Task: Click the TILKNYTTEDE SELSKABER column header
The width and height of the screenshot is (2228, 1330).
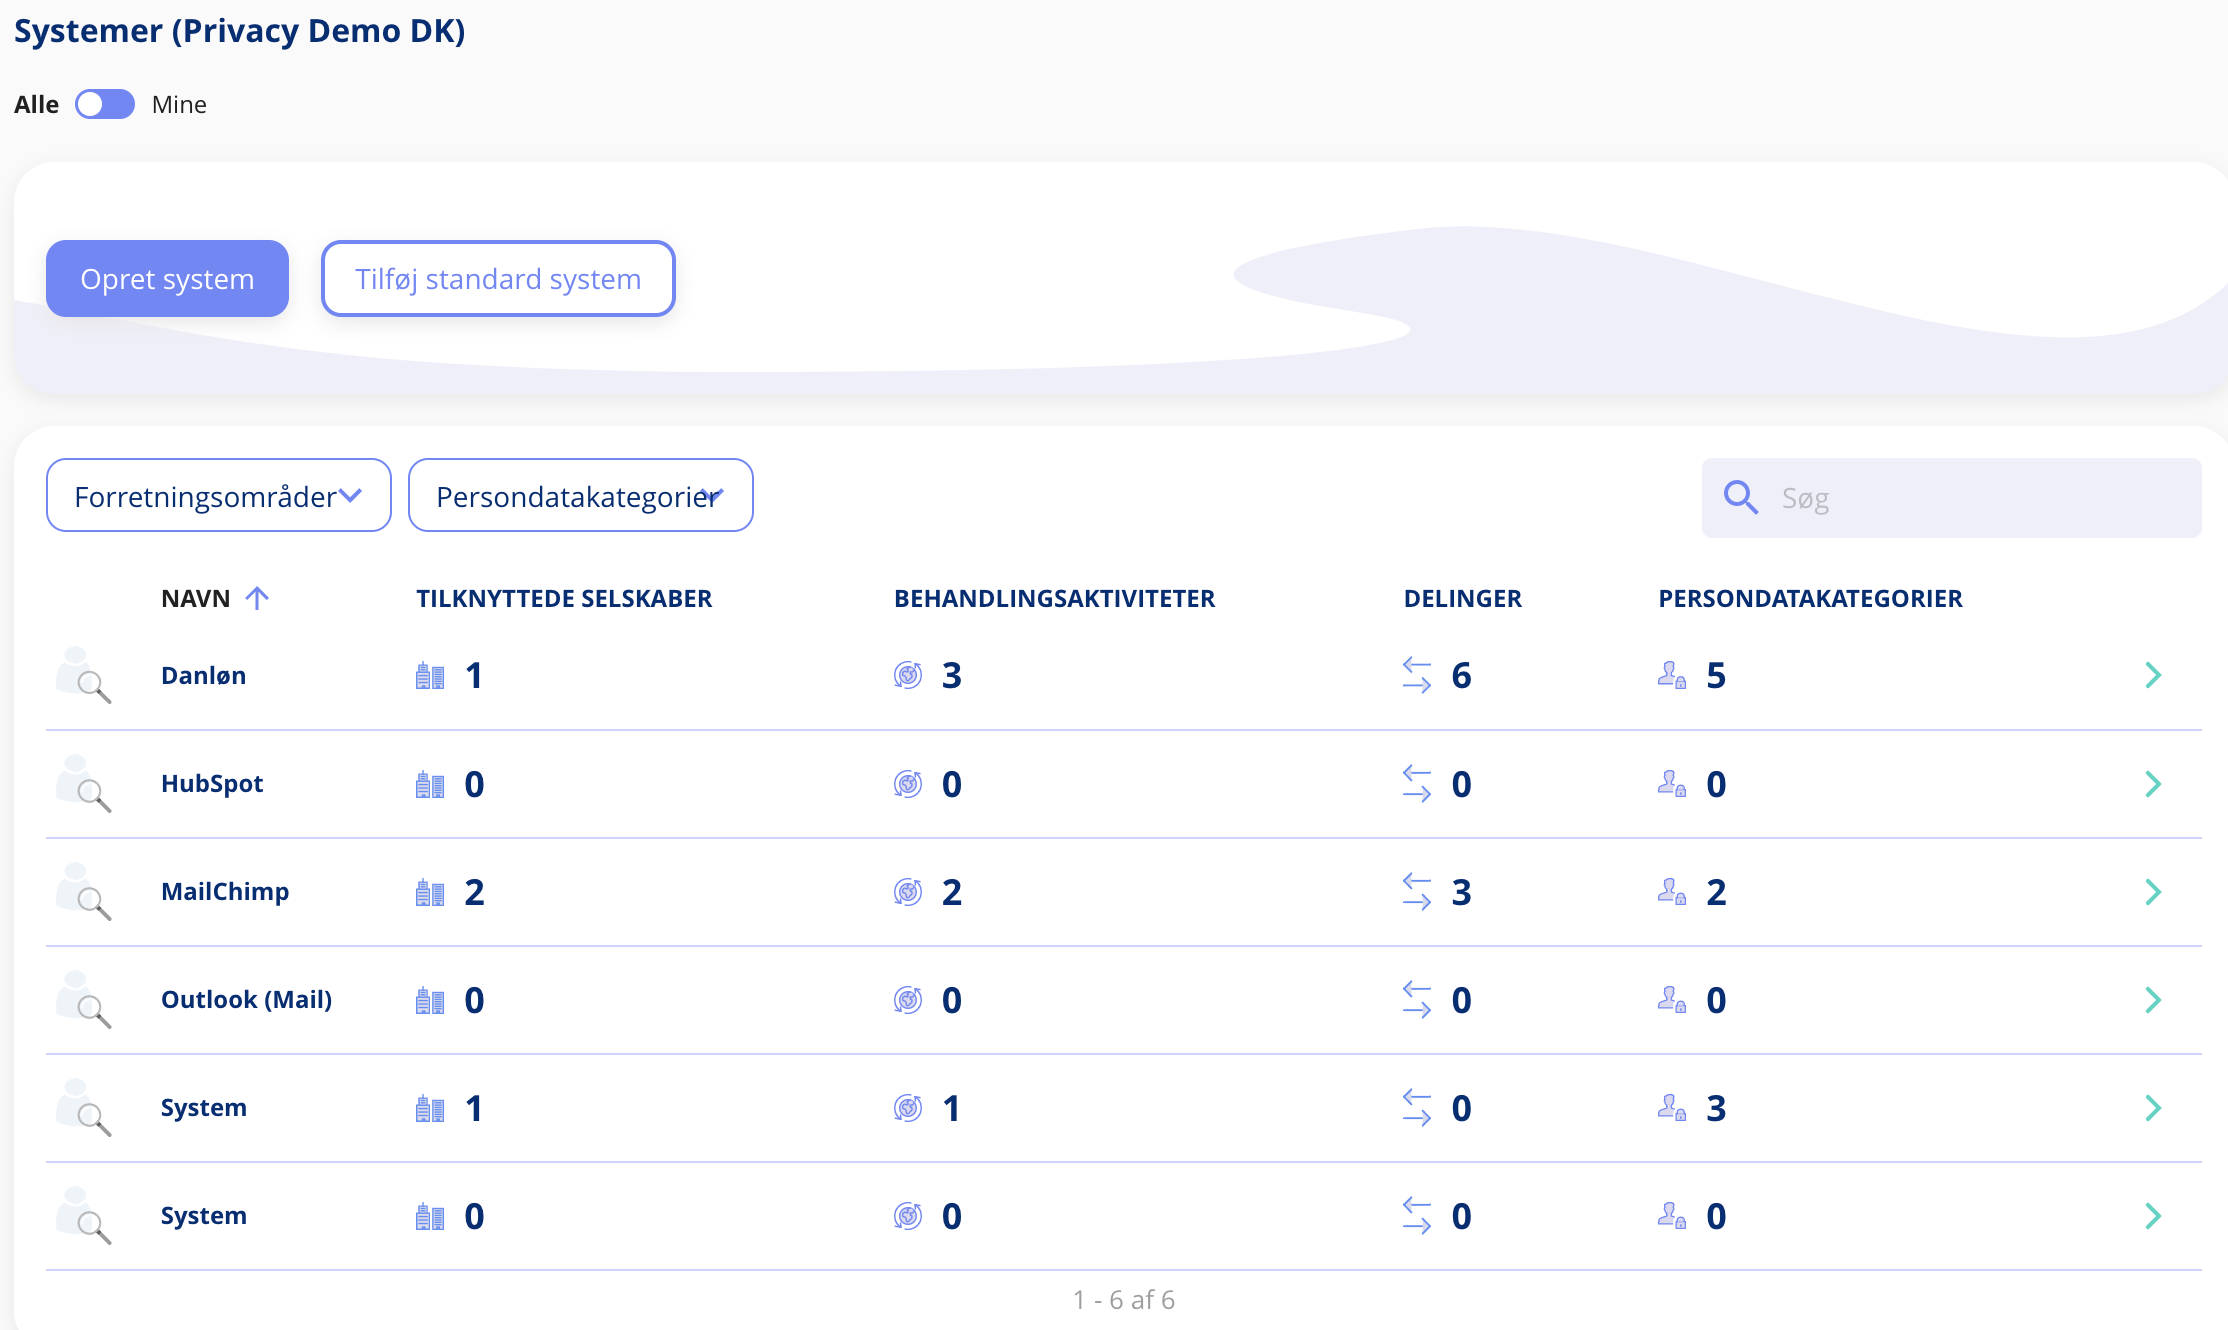Action: click(564, 598)
